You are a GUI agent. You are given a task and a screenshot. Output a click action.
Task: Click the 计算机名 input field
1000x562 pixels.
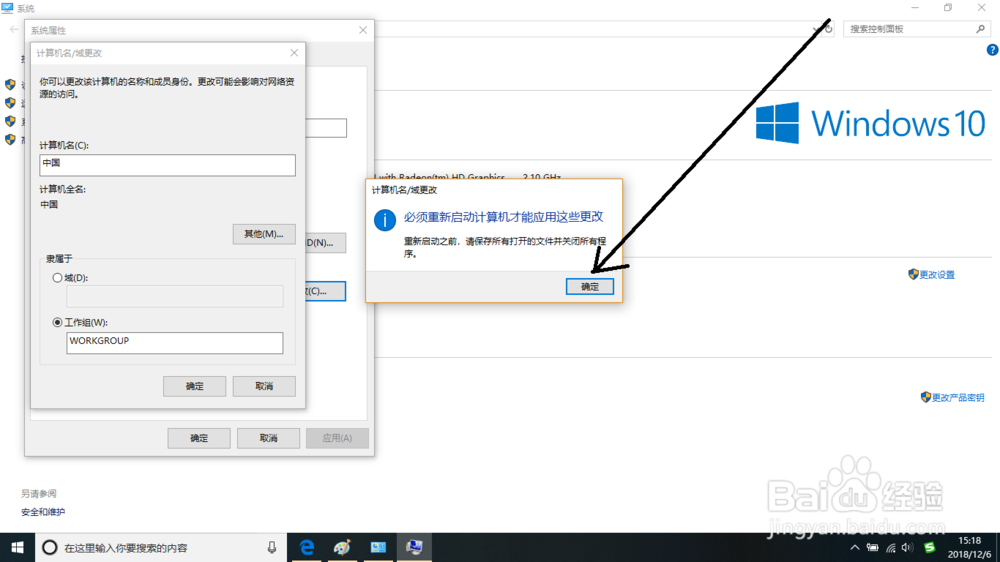click(x=167, y=165)
